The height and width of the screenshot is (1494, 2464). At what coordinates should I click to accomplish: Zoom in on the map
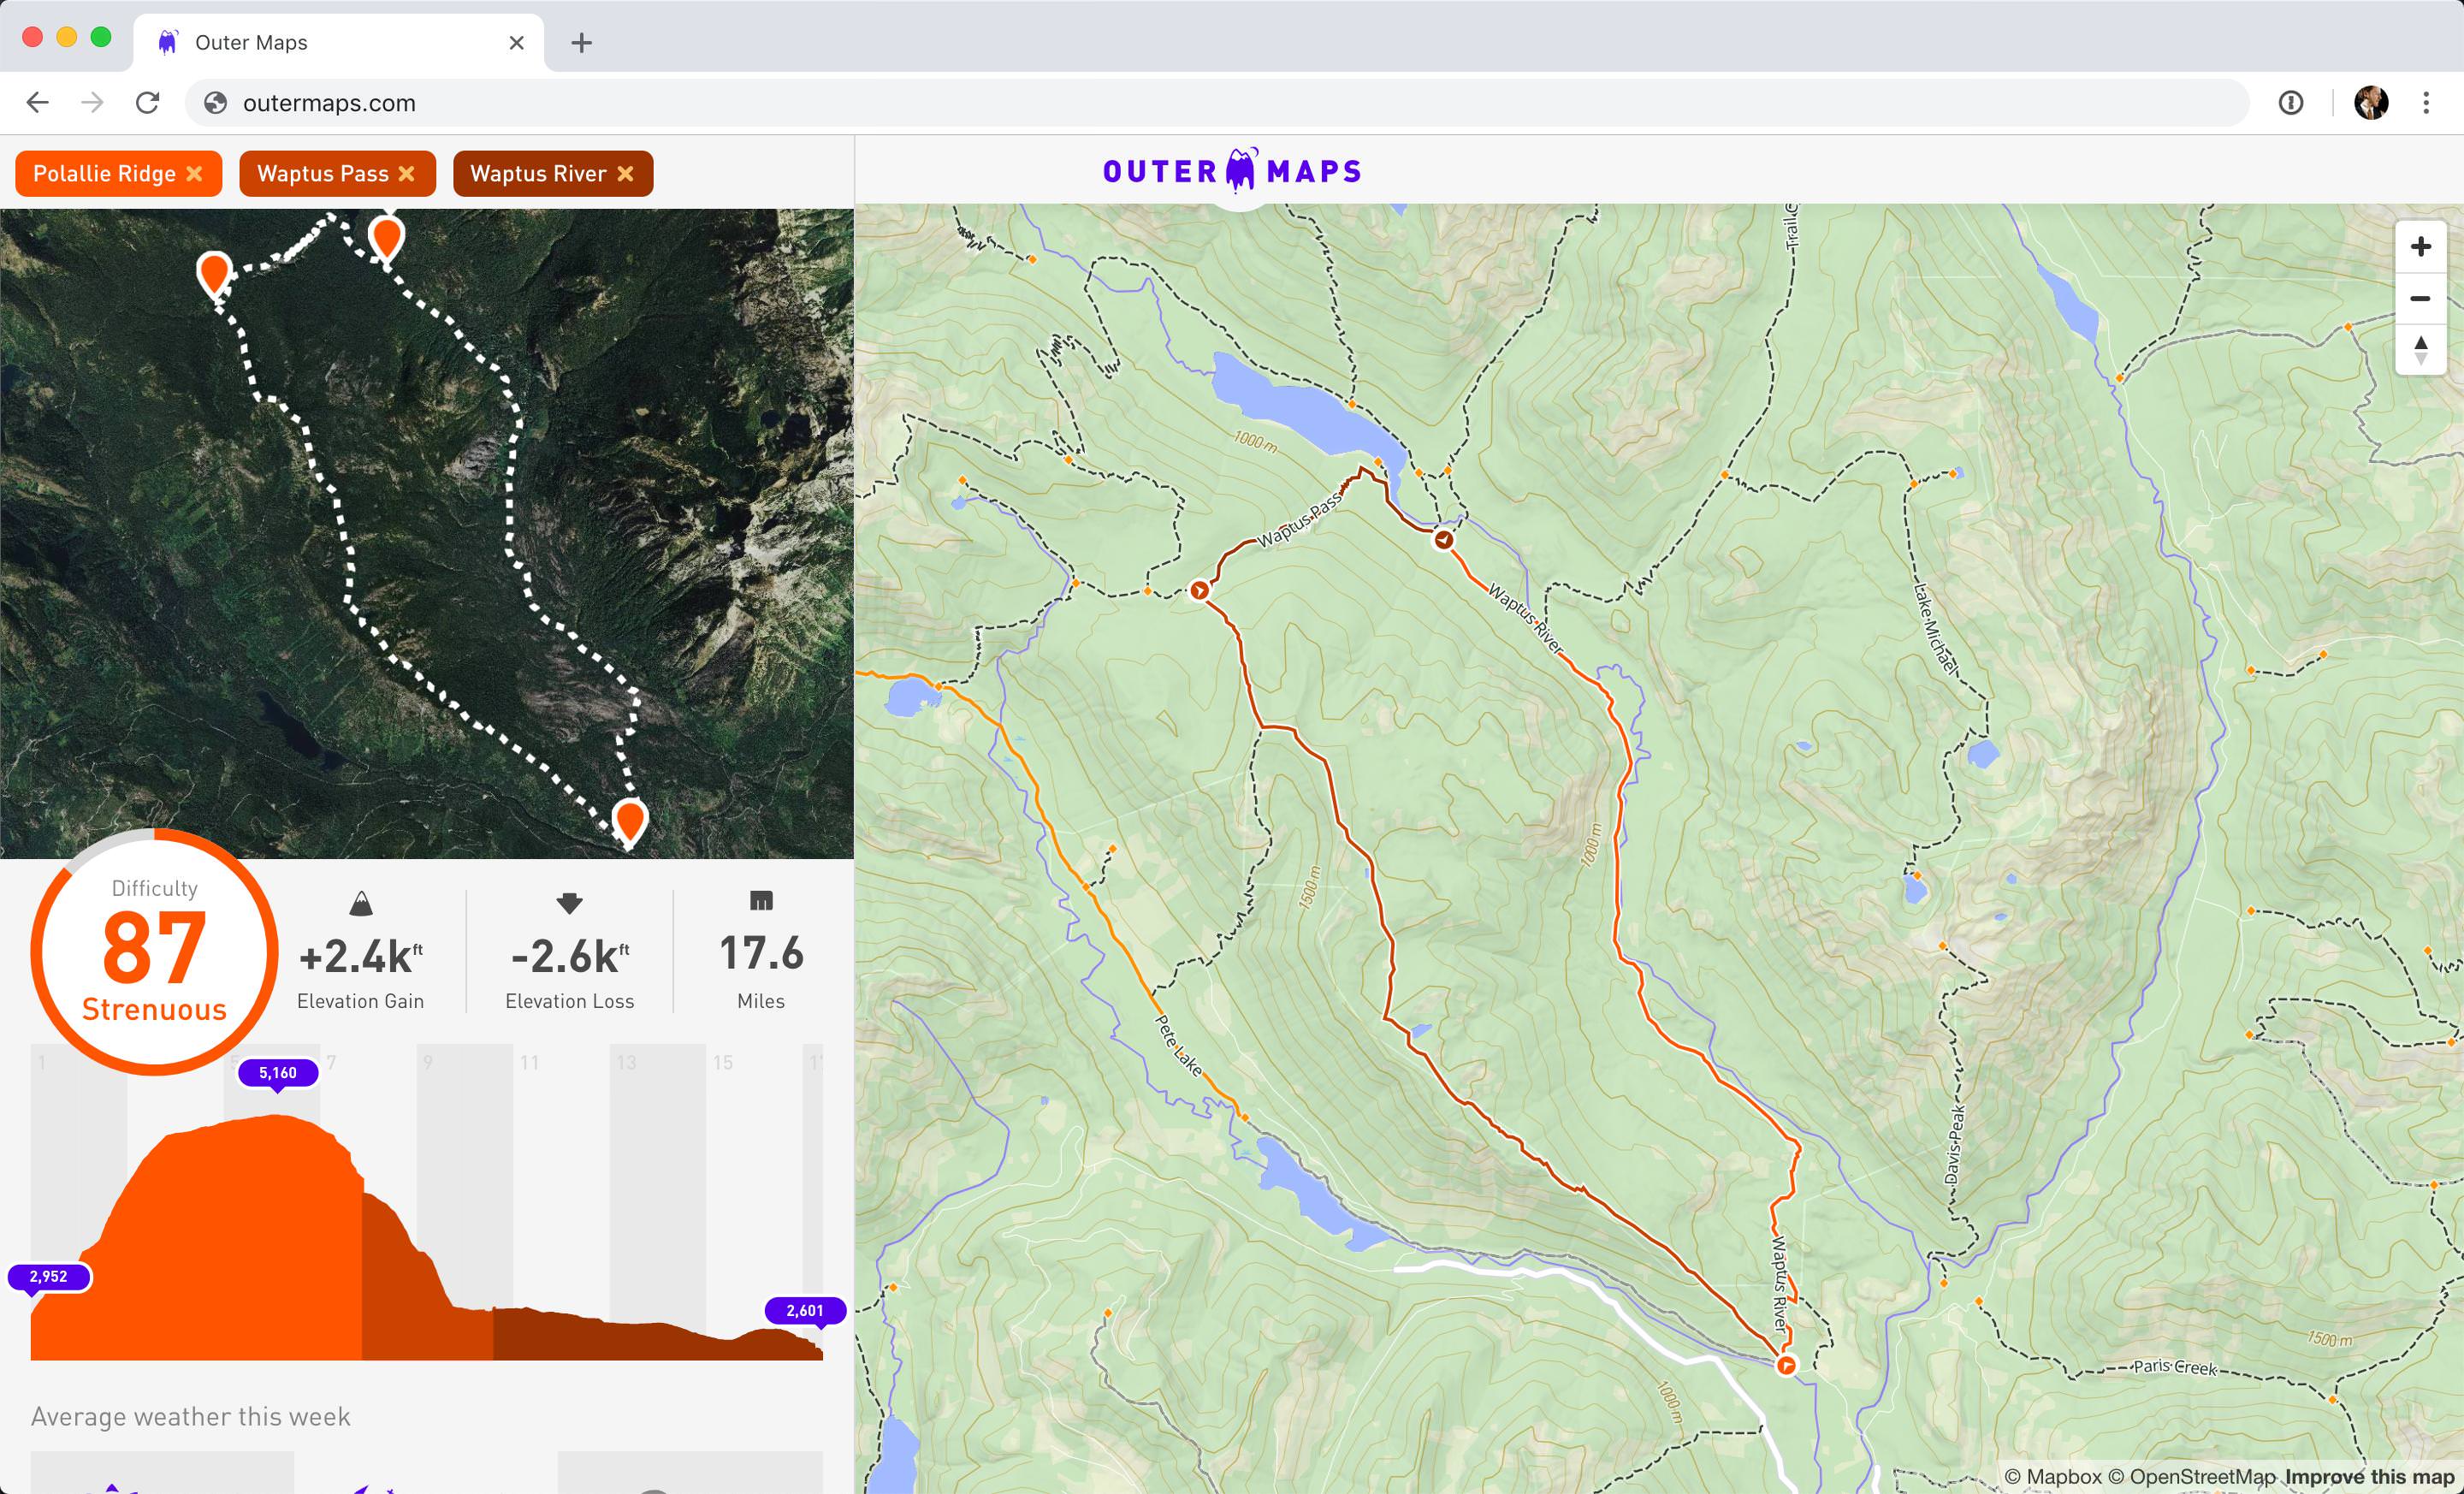coord(2420,246)
